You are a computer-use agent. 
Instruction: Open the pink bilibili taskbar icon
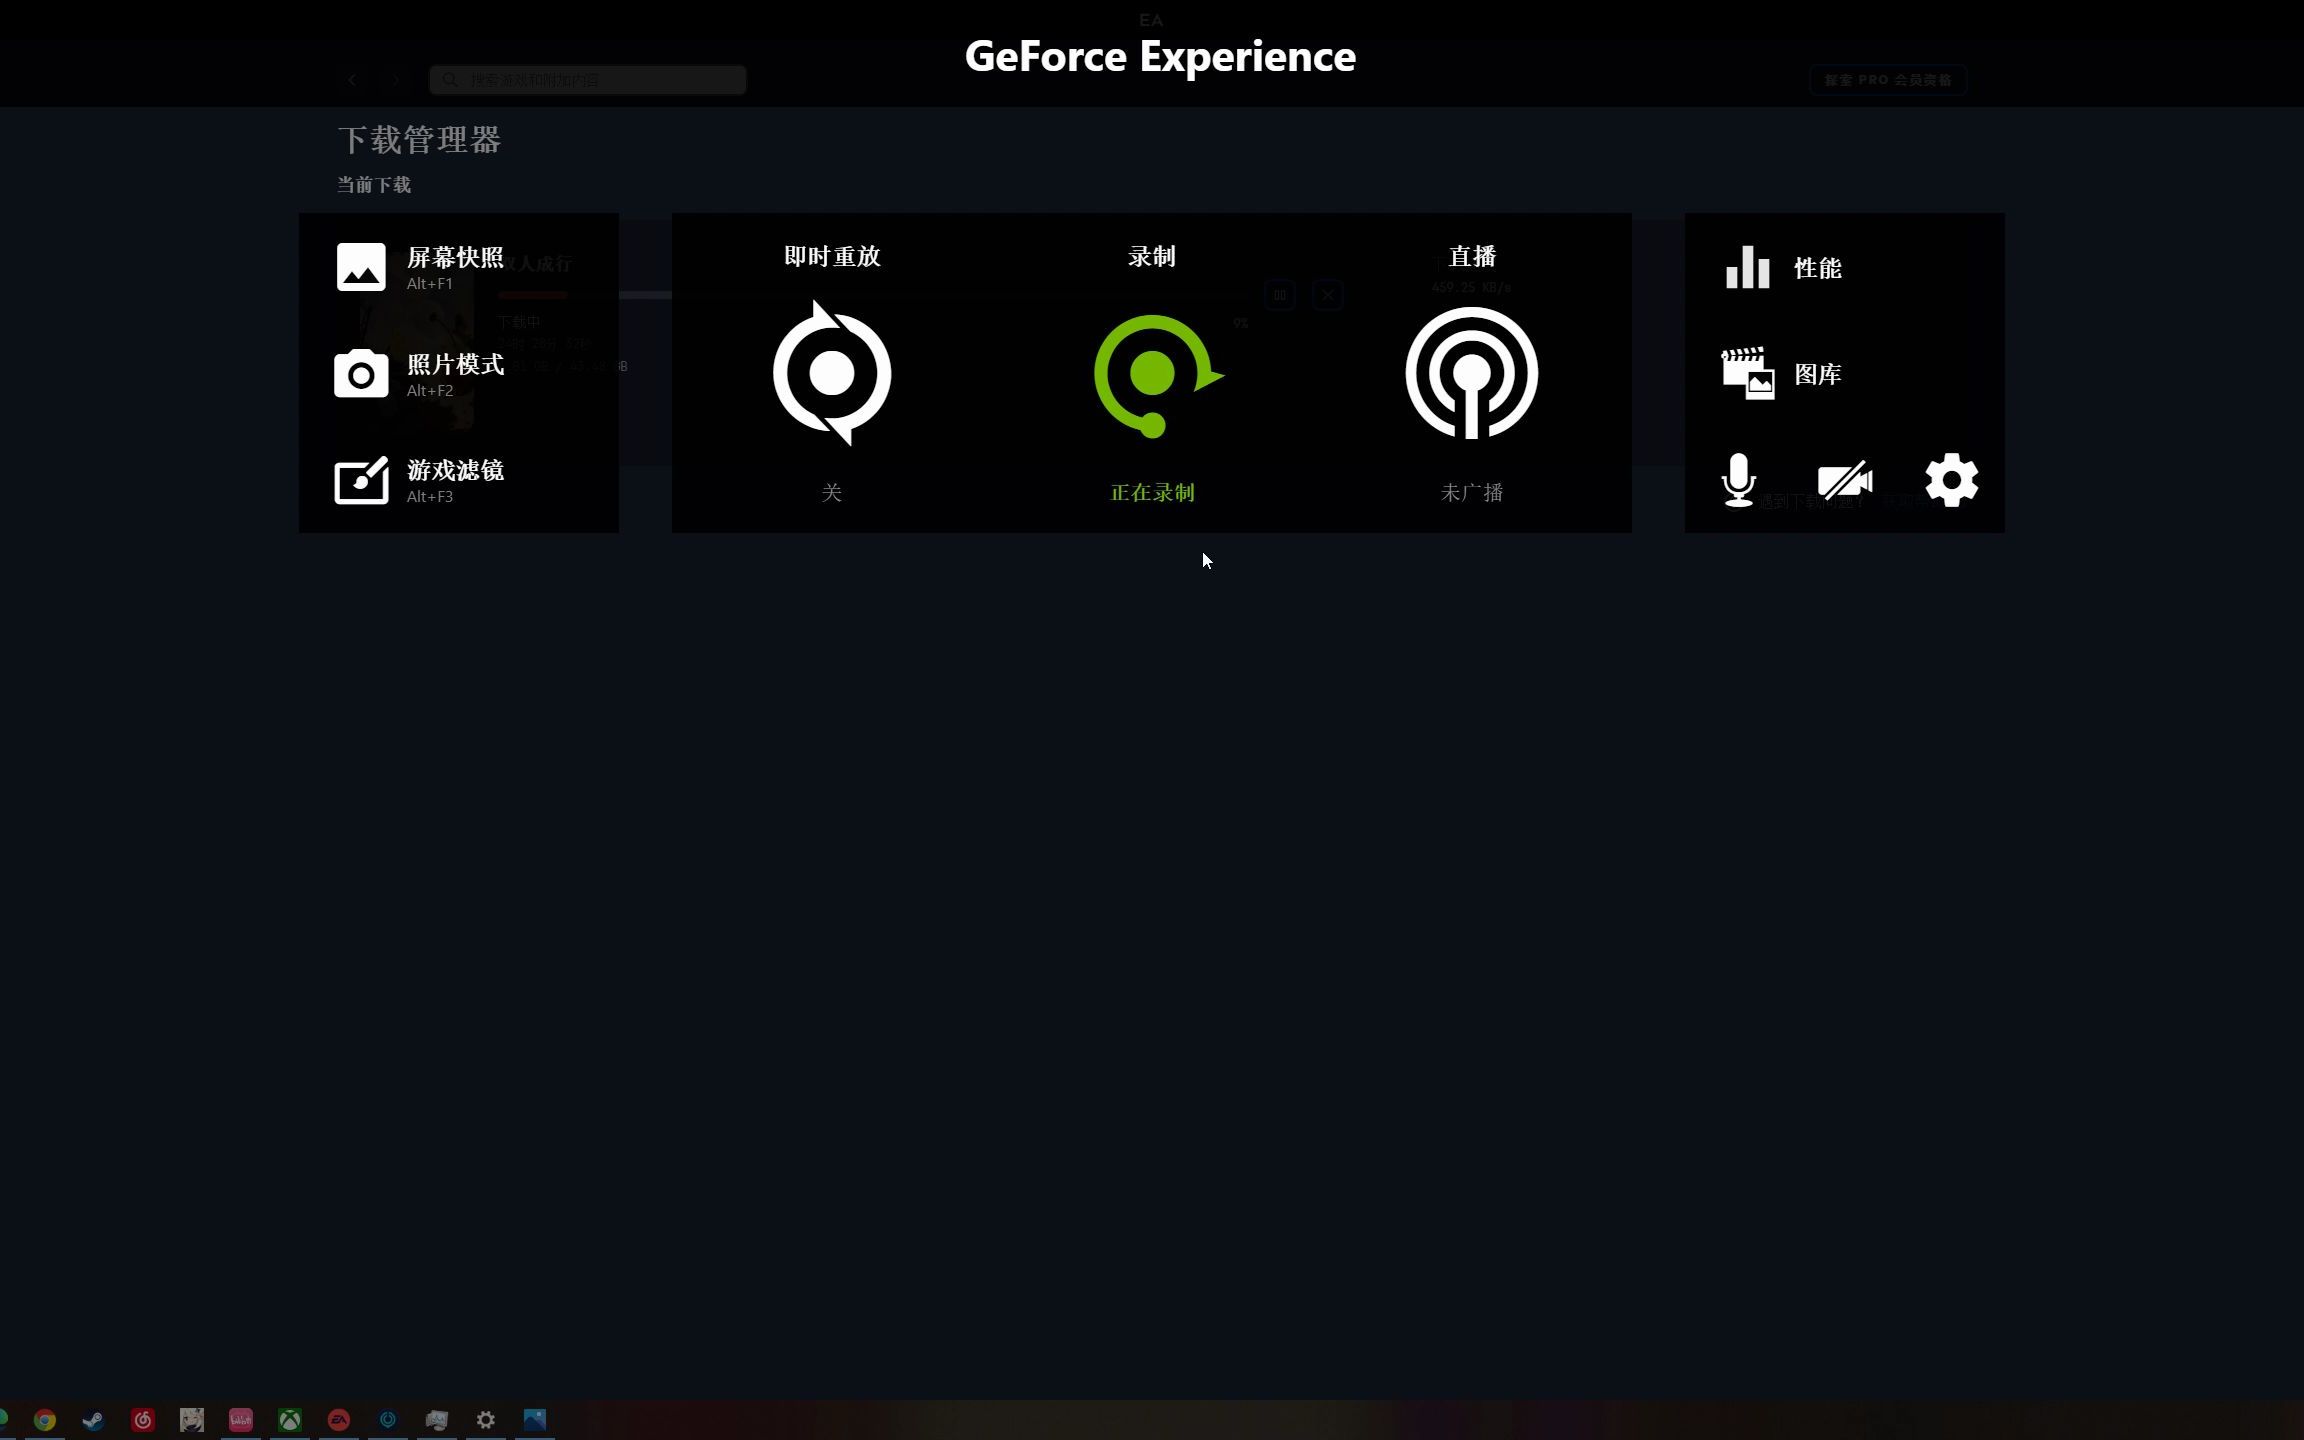[241, 1420]
